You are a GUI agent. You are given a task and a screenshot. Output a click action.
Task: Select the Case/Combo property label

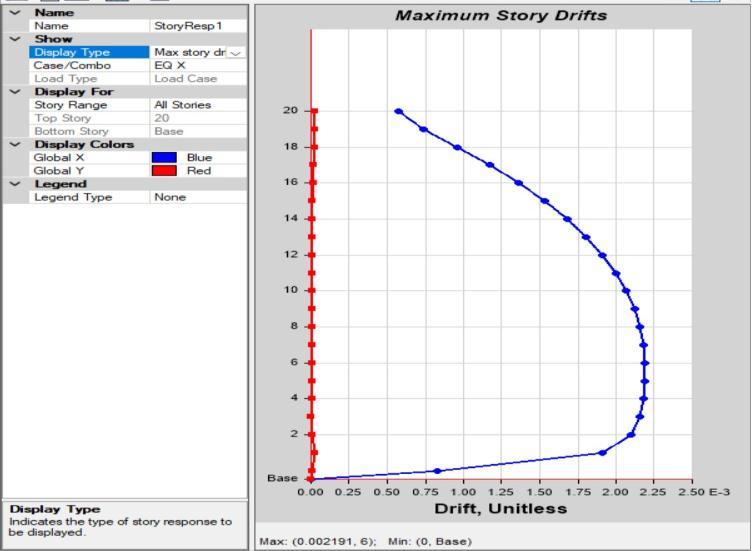pyautogui.click(x=72, y=65)
